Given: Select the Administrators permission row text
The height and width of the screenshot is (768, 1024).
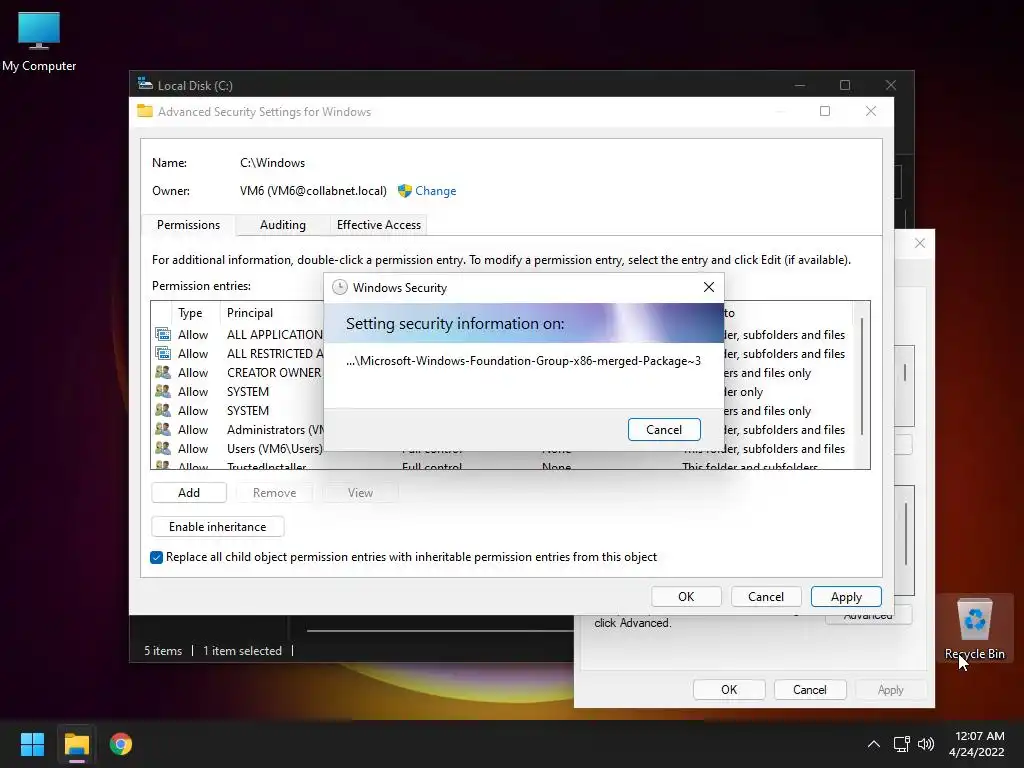Looking at the screenshot, I should click(276, 430).
